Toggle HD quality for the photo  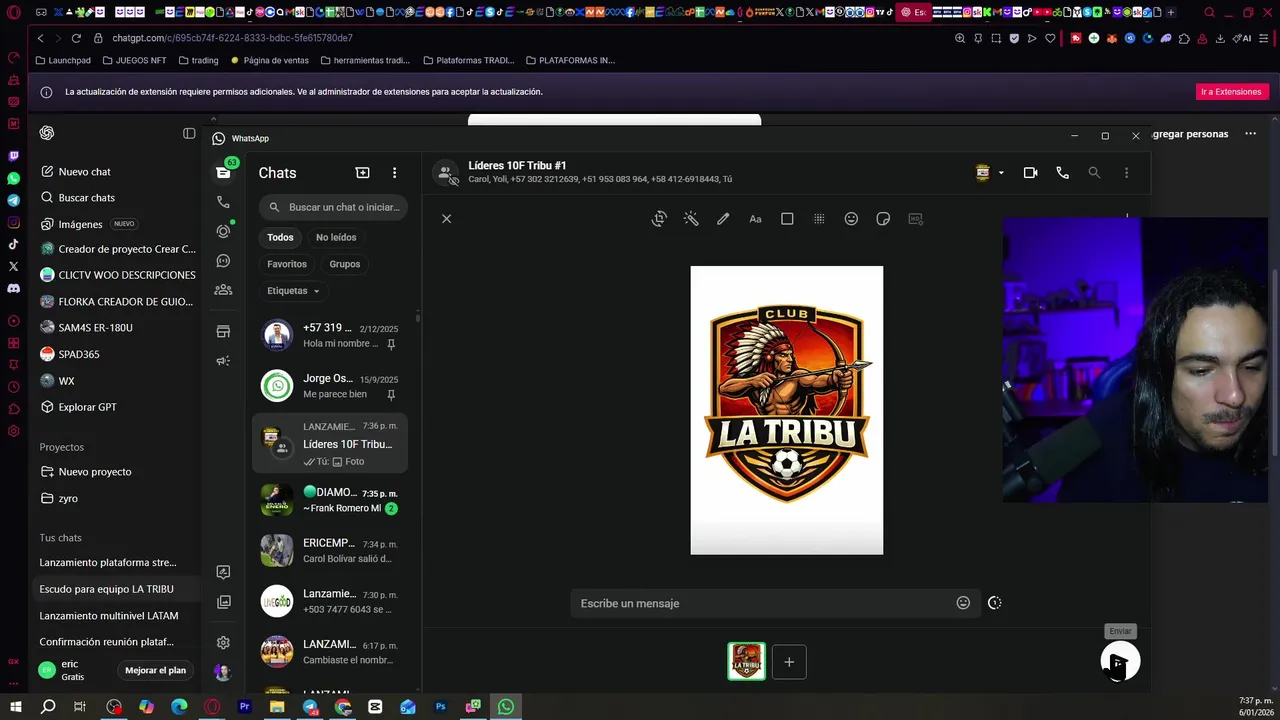tap(915, 219)
